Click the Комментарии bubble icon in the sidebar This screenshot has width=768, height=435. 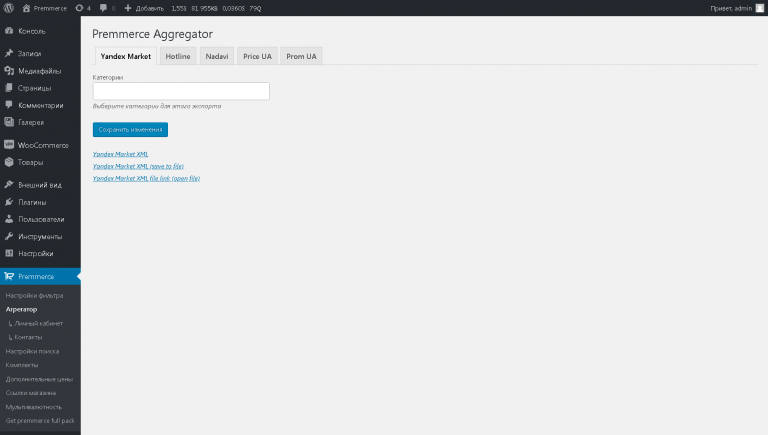pyautogui.click(x=8, y=105)
